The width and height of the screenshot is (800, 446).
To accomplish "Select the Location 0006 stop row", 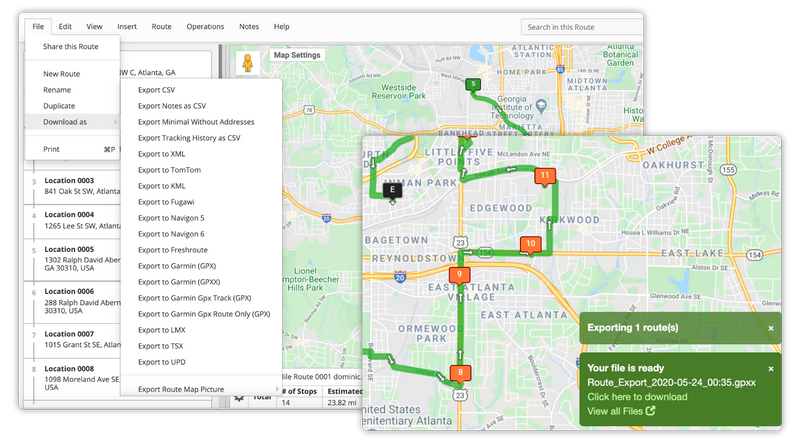I will [x=72, y=301].
